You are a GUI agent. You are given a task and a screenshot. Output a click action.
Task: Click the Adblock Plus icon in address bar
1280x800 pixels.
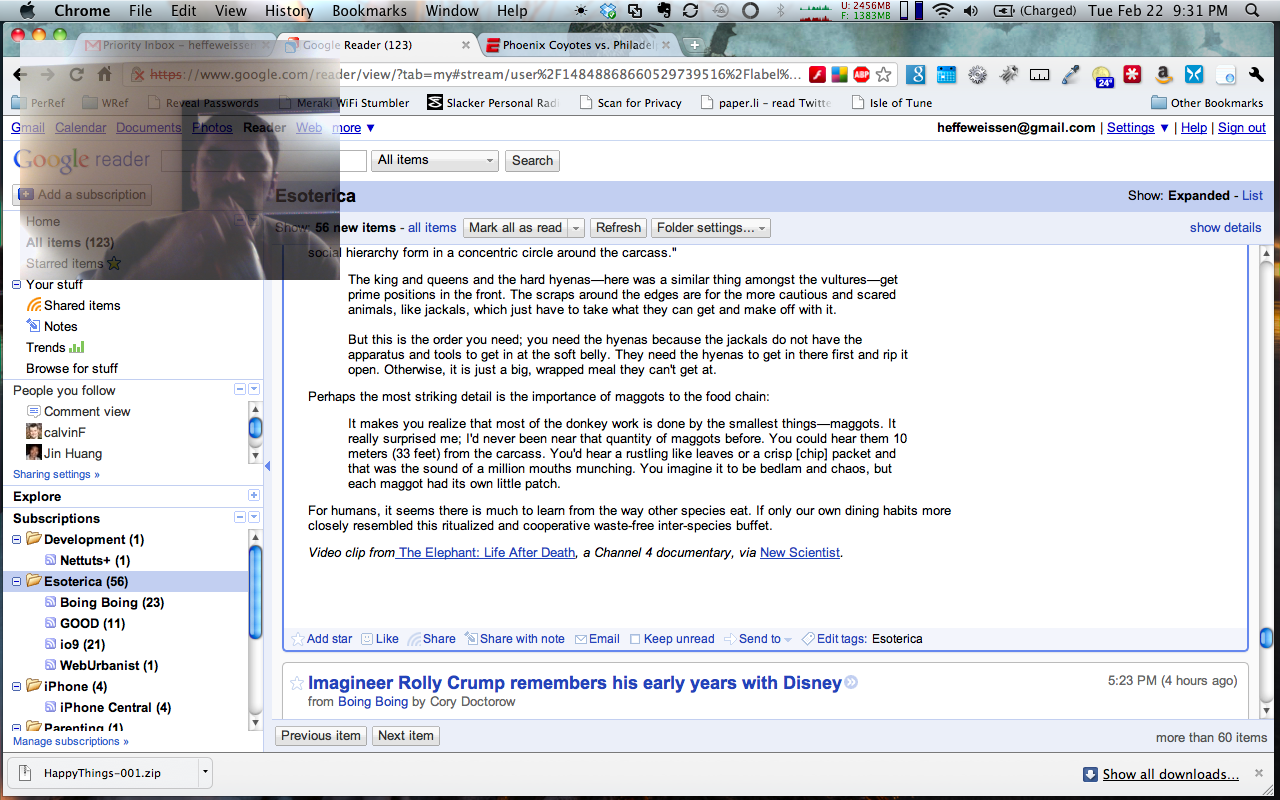861,74
